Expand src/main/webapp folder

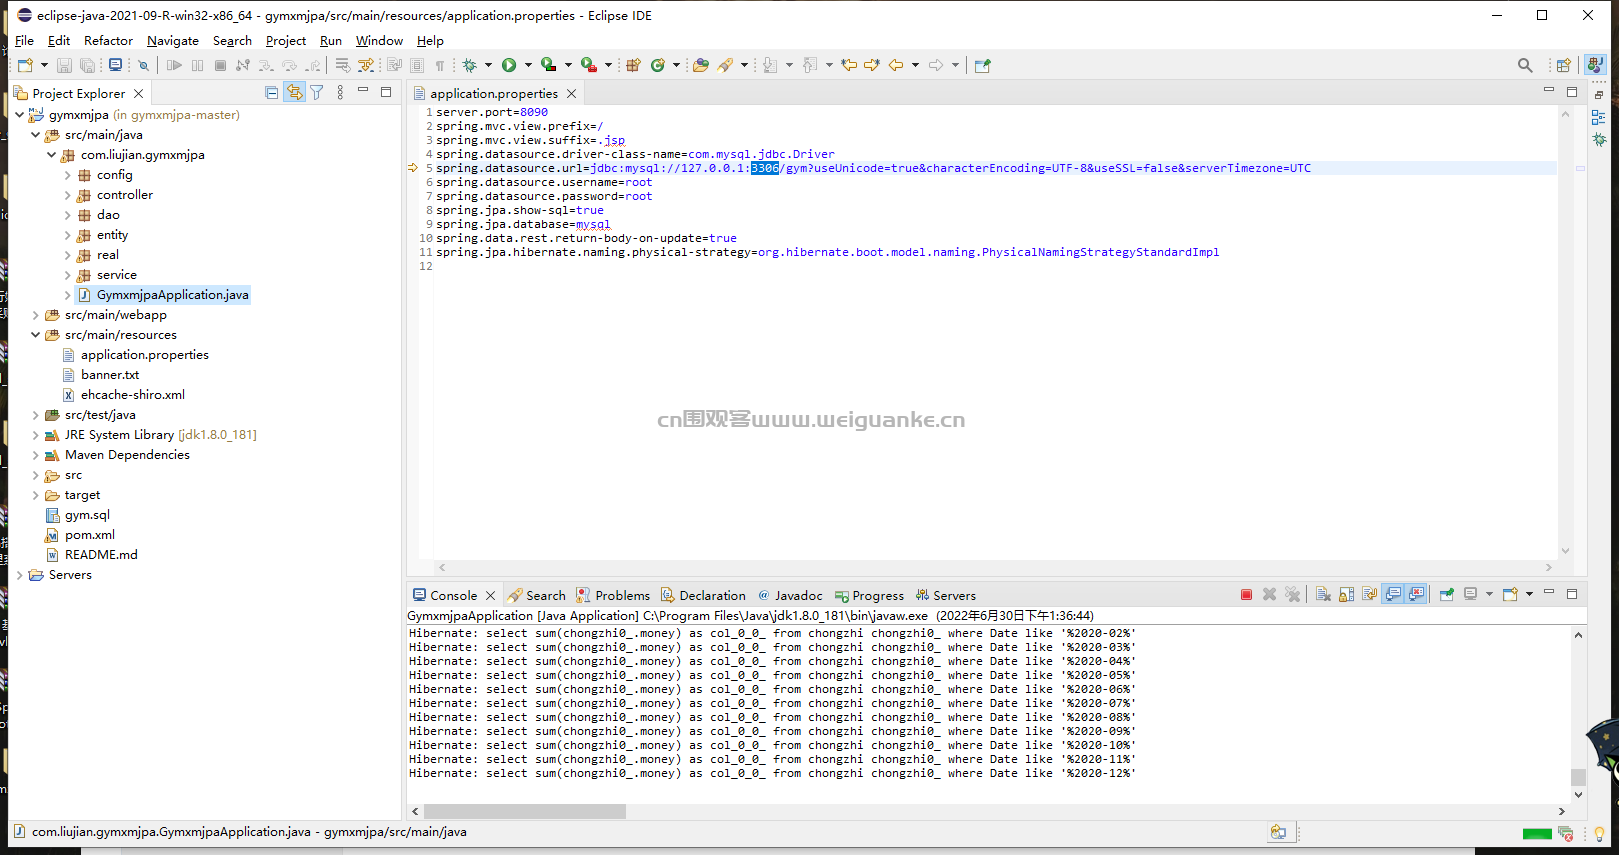(x=36, y=315)
